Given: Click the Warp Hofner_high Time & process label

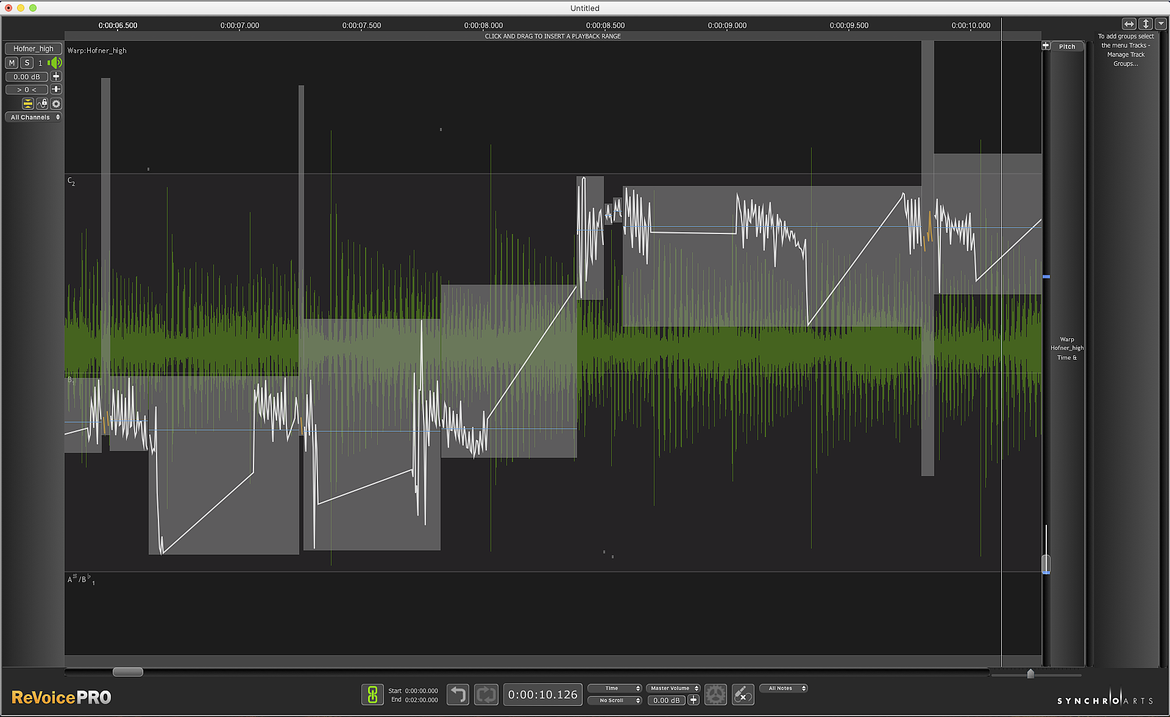Looking at the screenshot, I should pyautogui.click(x=1067, y=348).
